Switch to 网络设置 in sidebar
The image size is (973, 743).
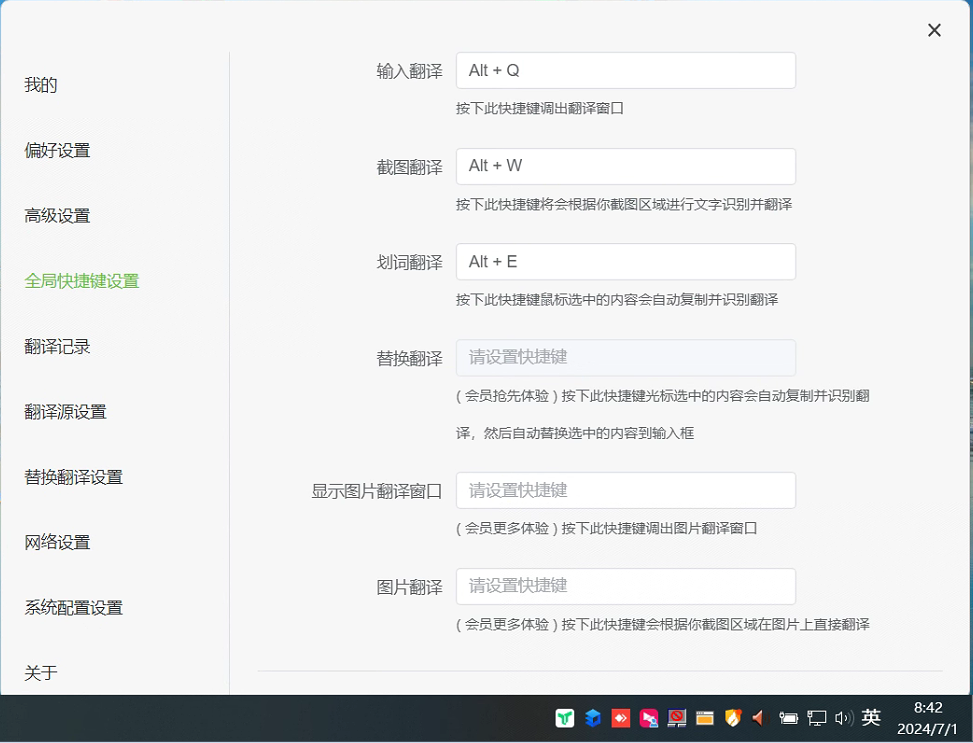[57, 543]
